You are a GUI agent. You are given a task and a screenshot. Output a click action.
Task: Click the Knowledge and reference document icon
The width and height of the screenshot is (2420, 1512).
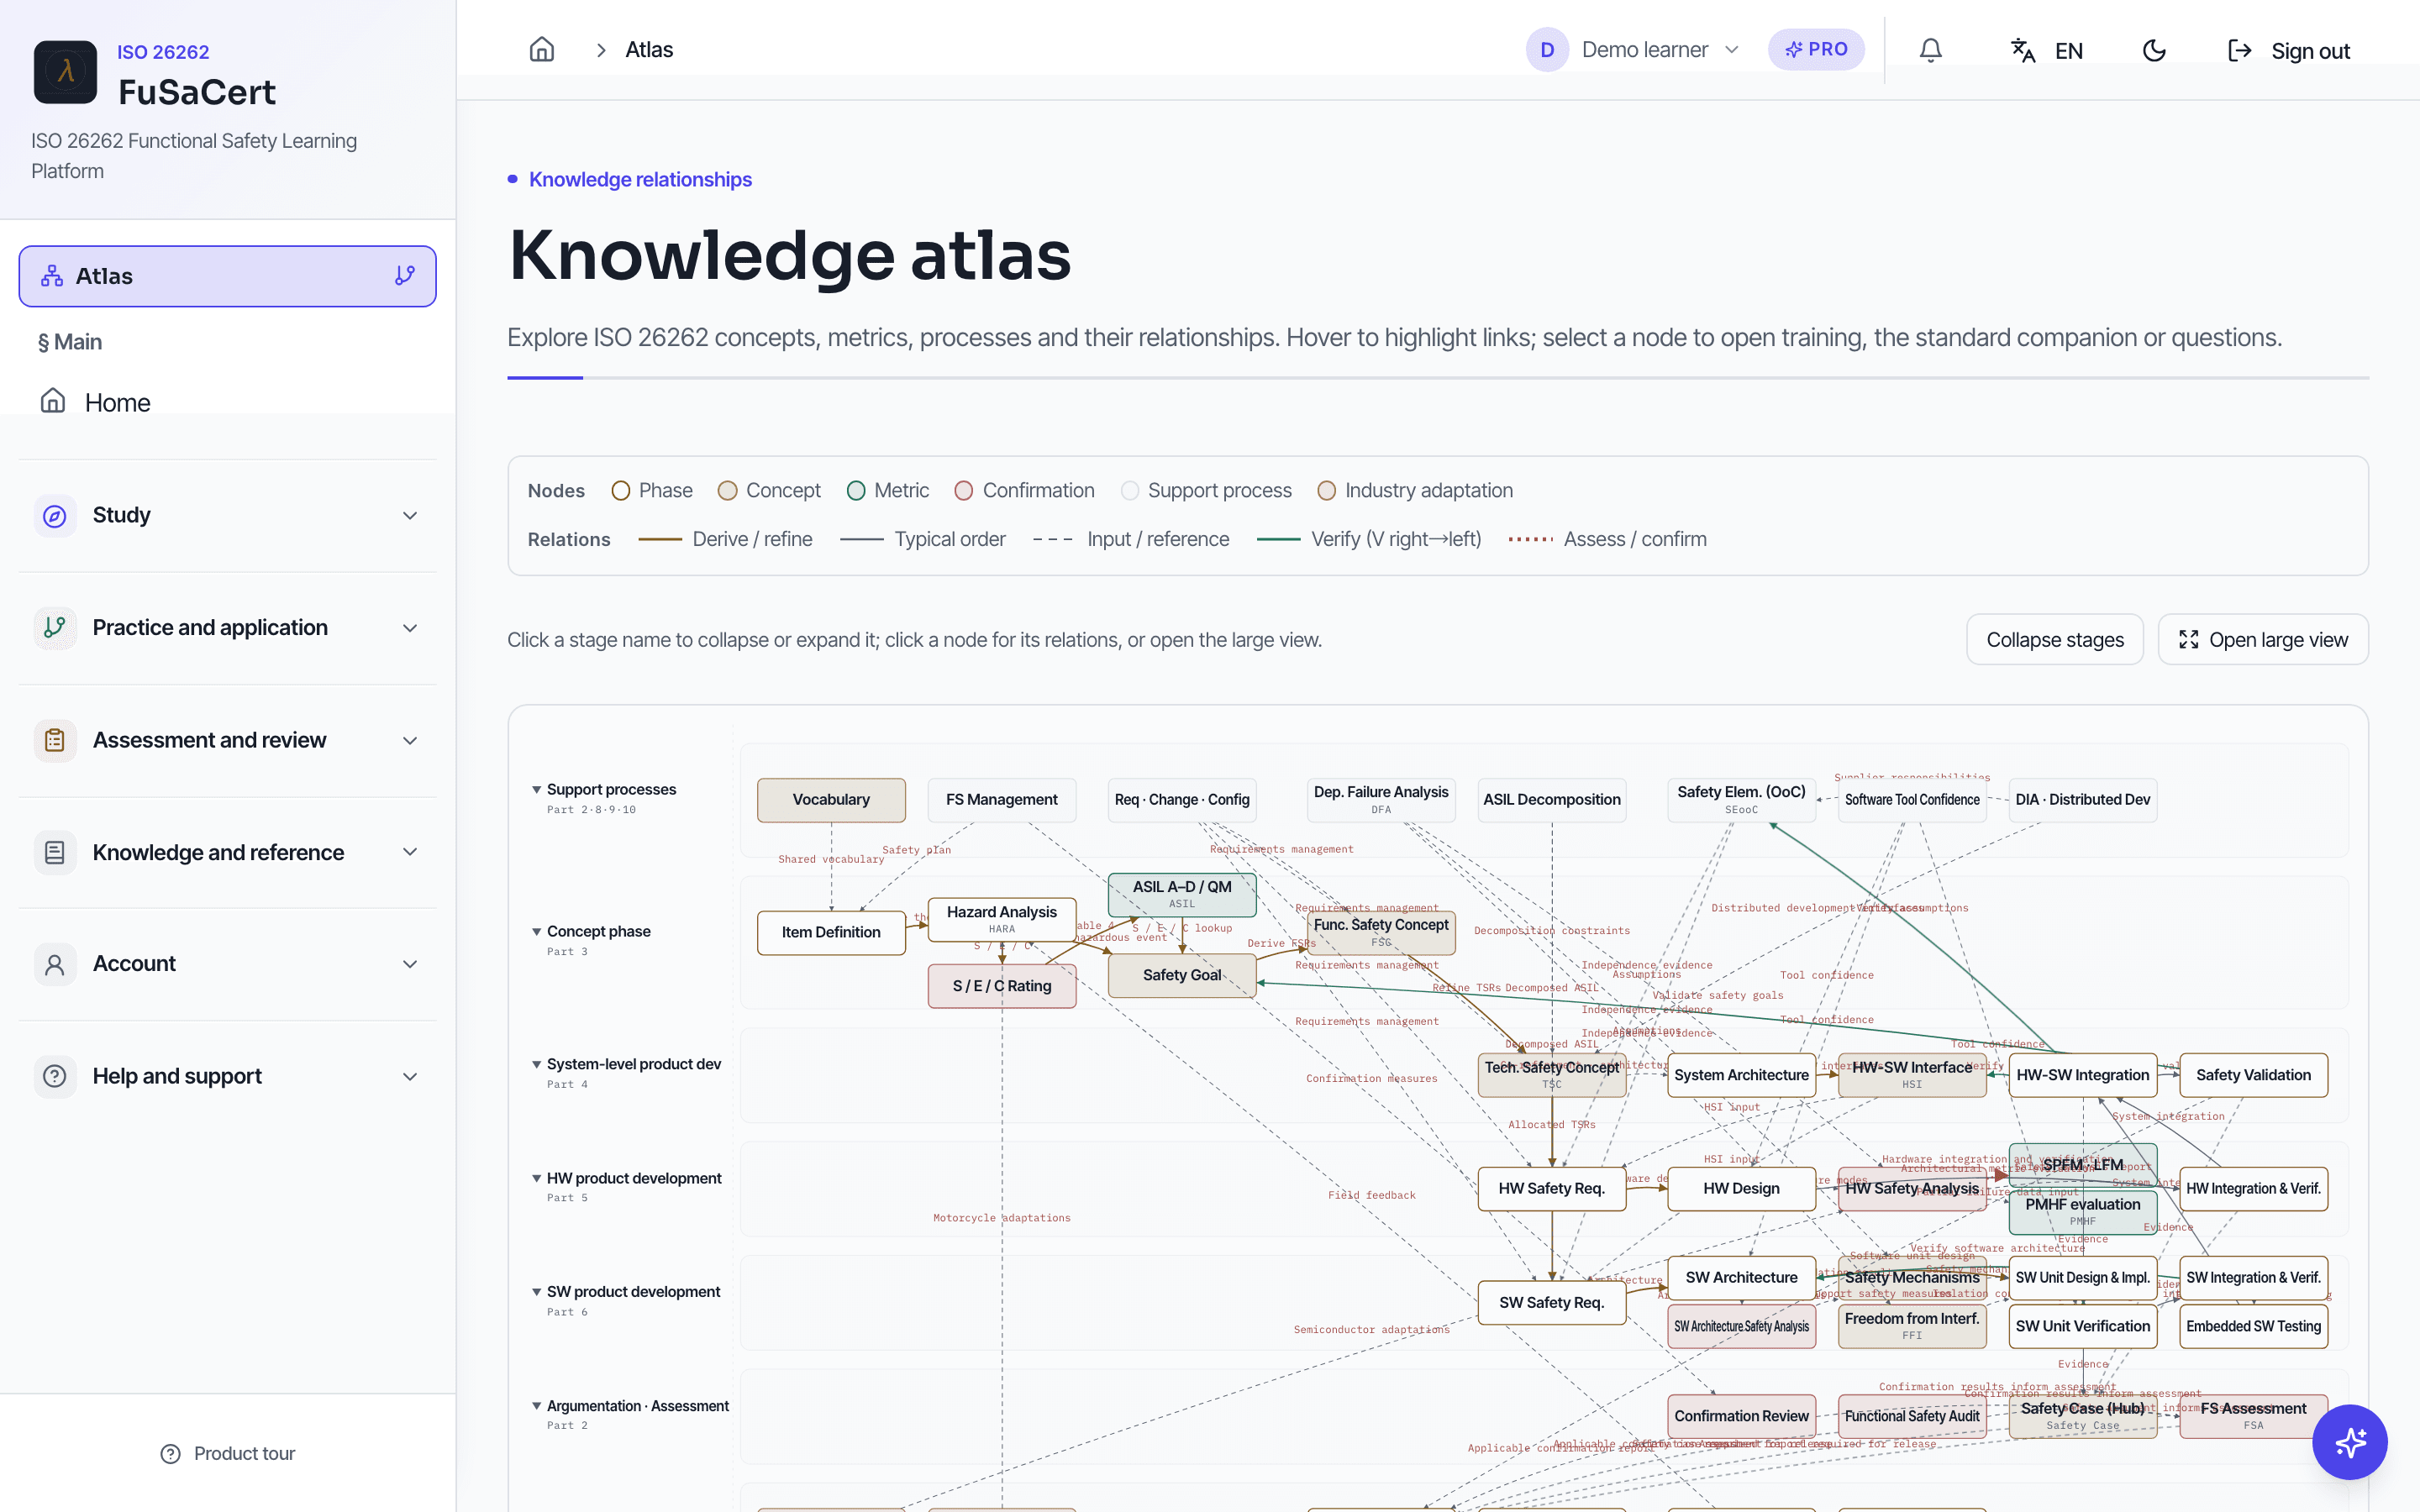point(55,852)
